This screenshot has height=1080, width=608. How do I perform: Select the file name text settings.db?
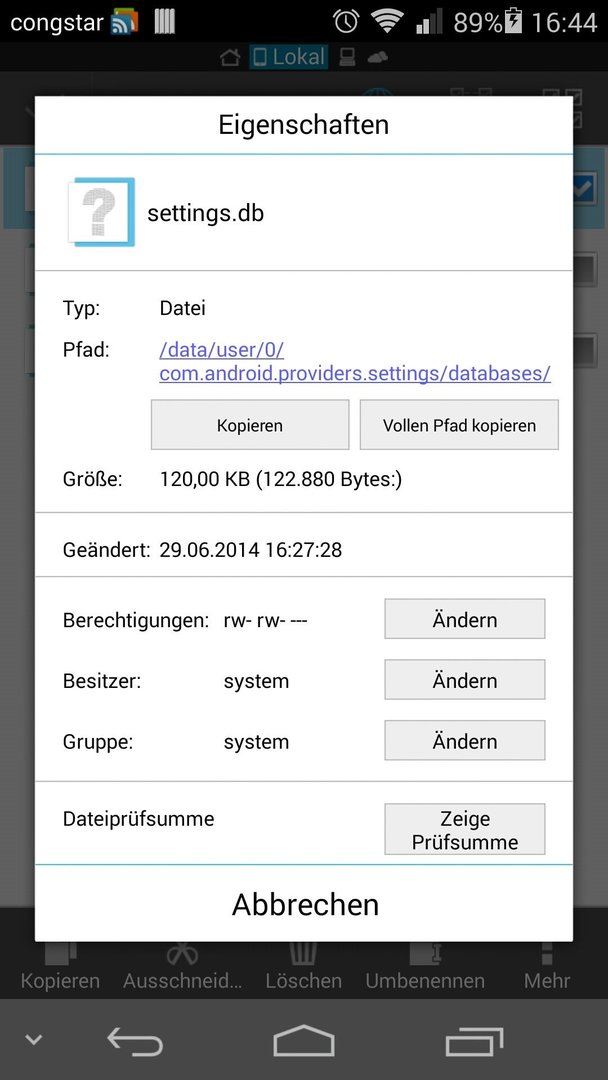(x=205, y=213)
